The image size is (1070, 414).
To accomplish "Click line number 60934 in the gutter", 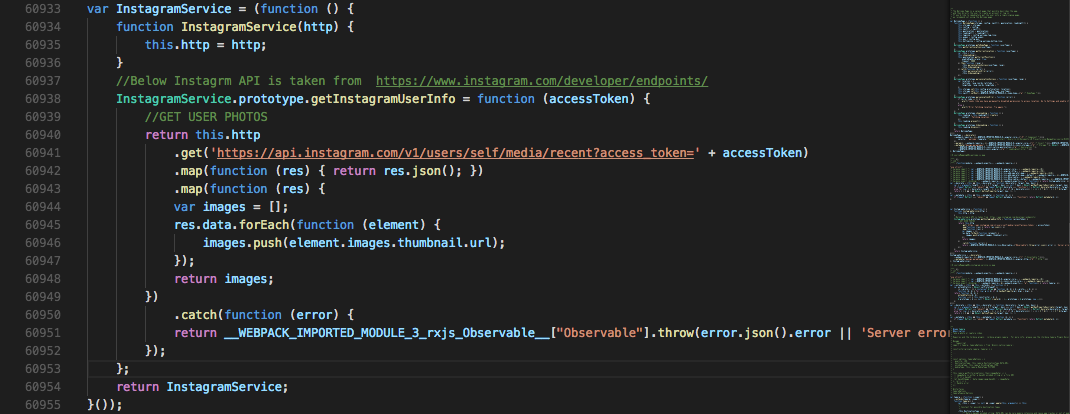I will (43, 27).
